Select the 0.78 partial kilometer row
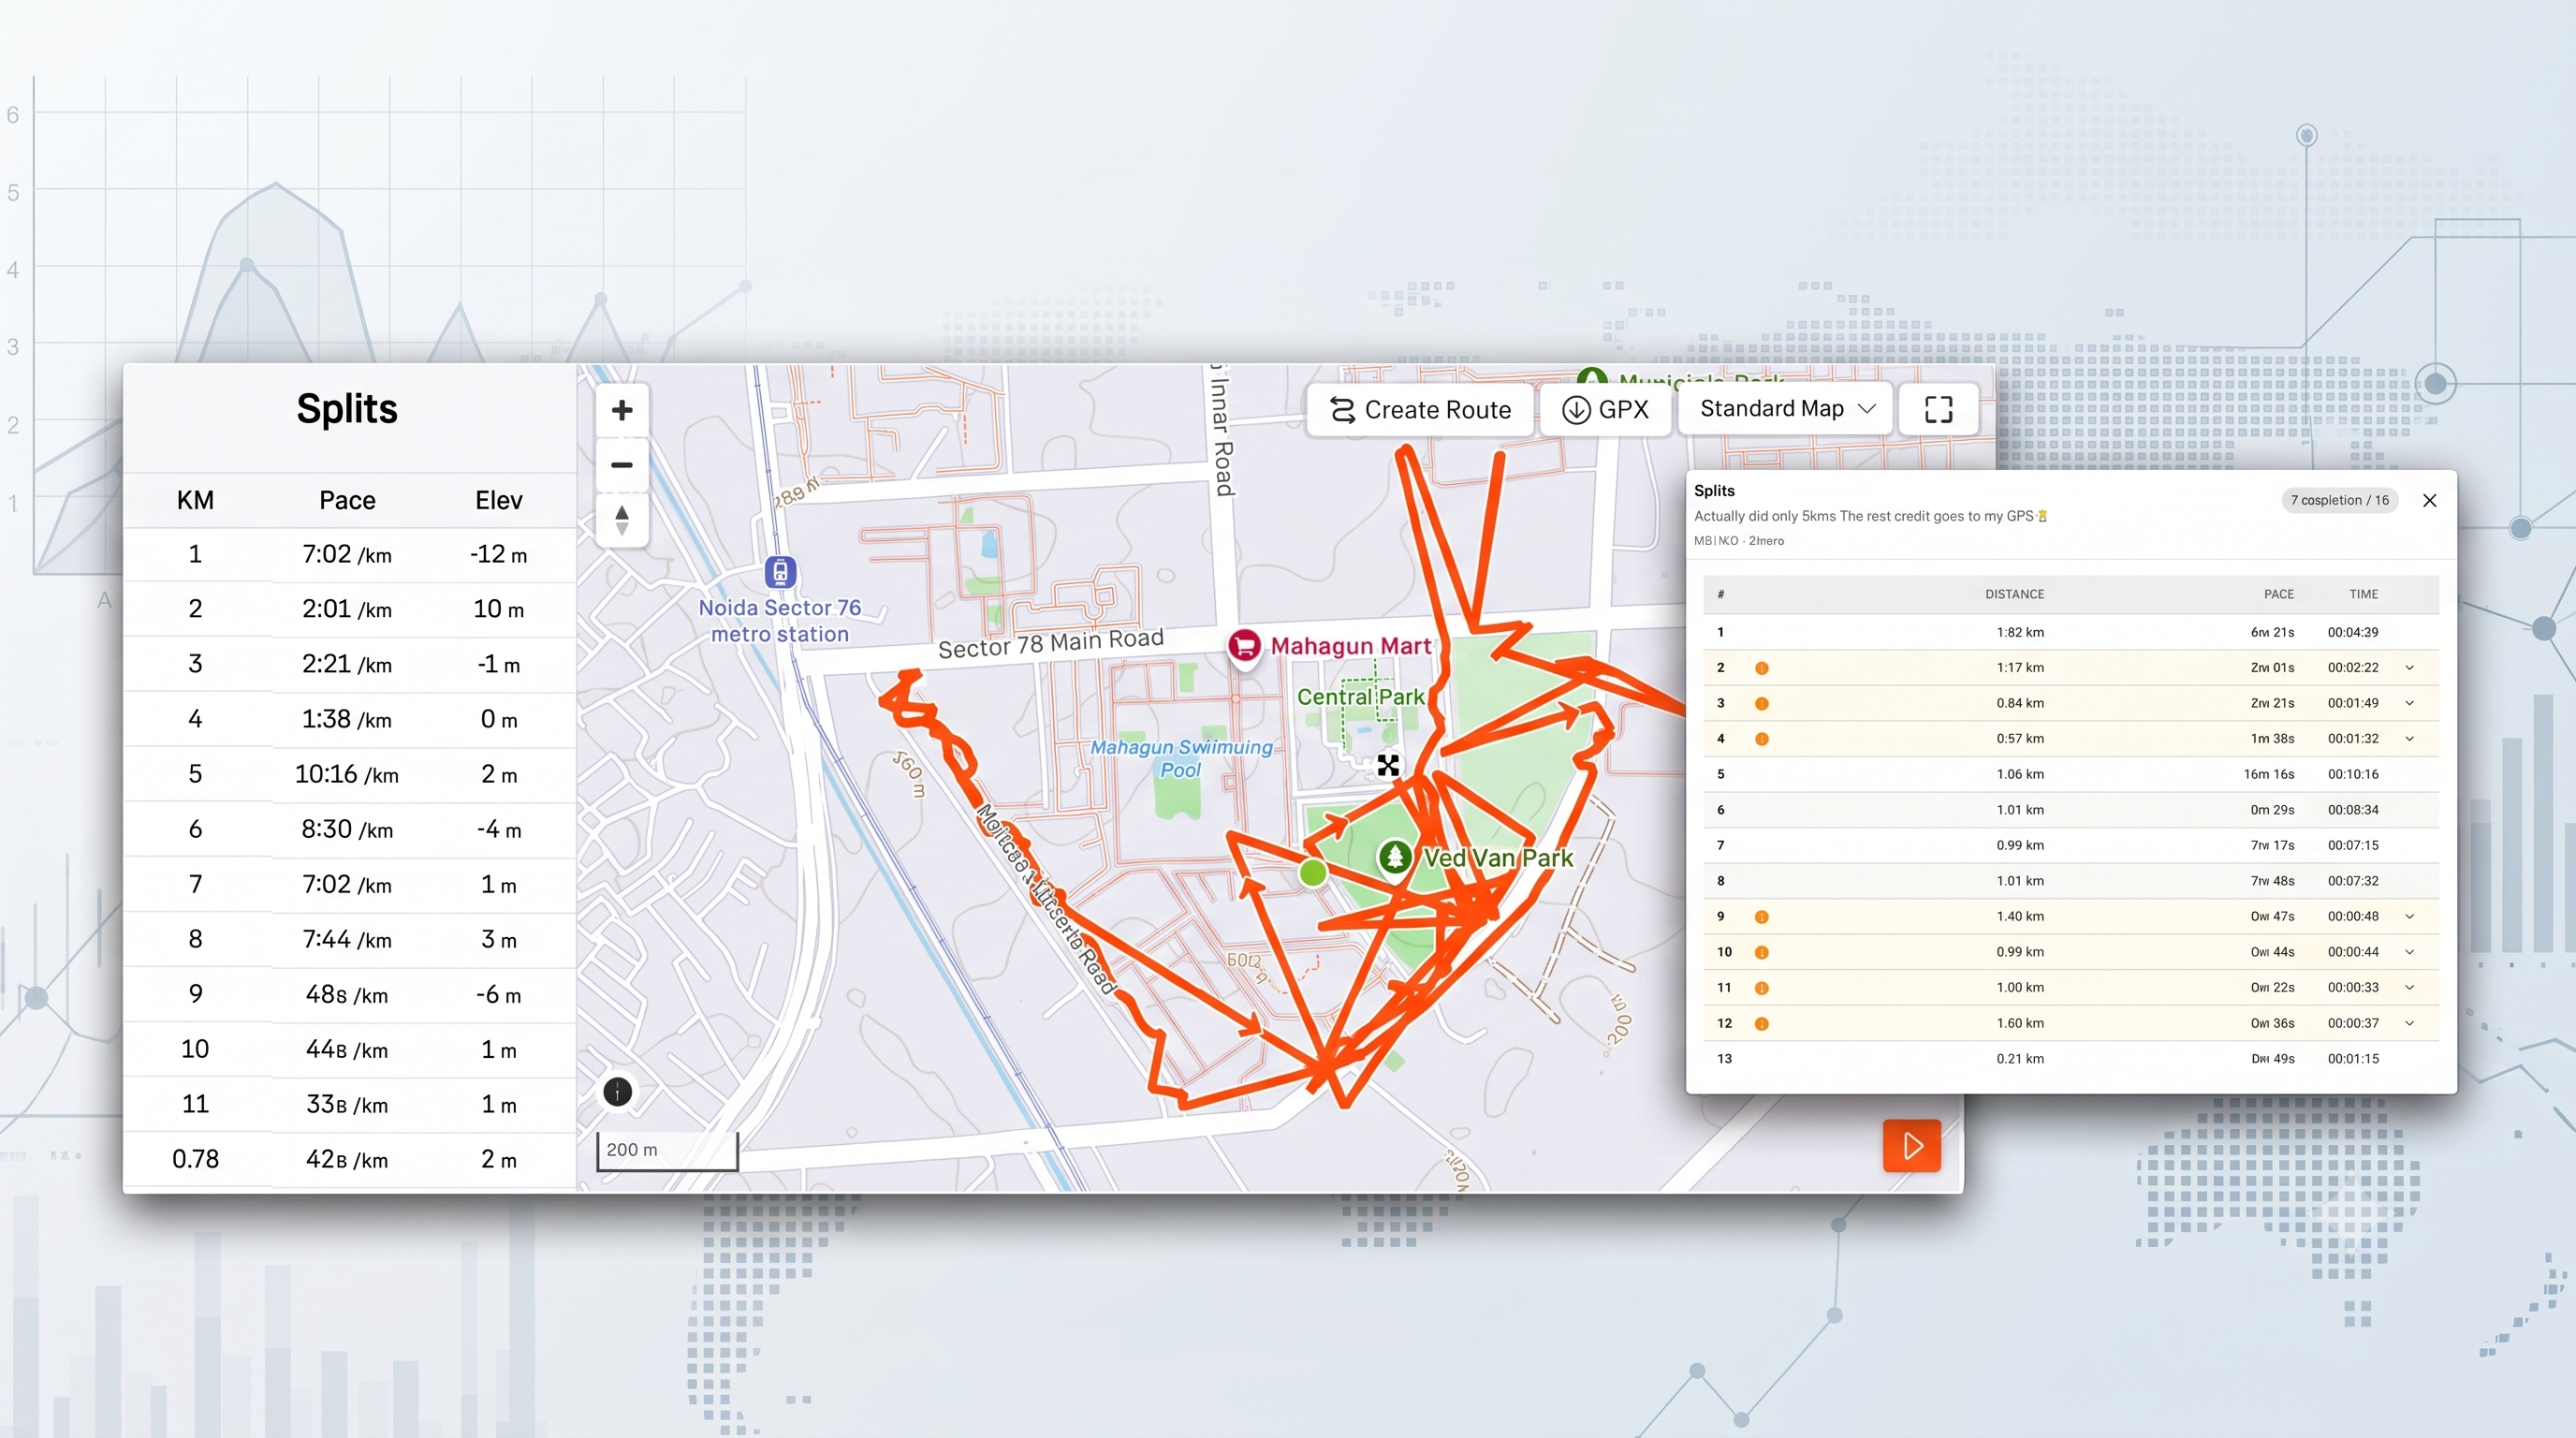 [x=349, y=1159]
